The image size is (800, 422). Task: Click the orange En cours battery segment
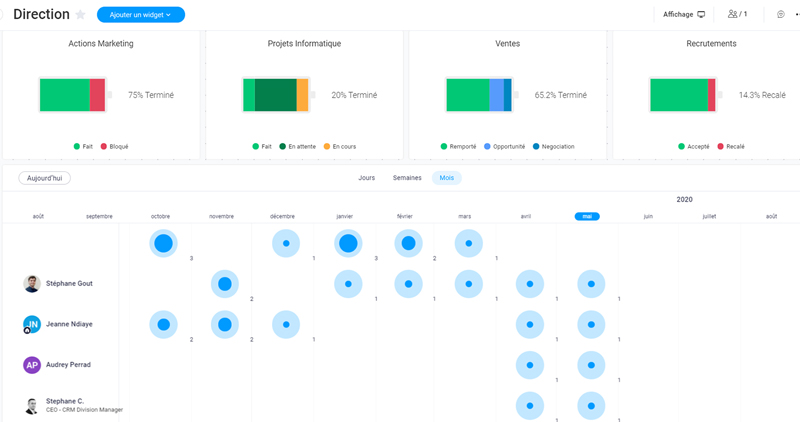pos(303,95)
